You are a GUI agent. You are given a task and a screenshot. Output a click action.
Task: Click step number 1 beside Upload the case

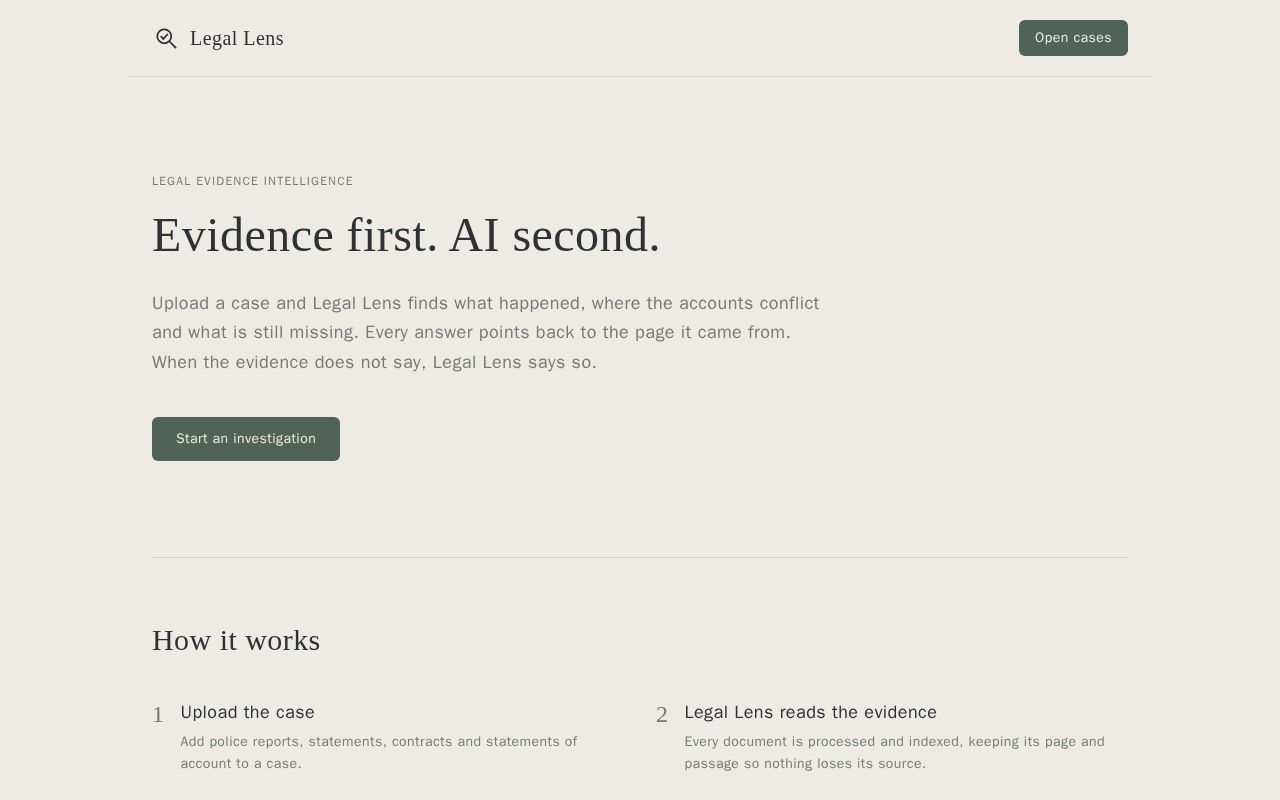coord(158,715)
